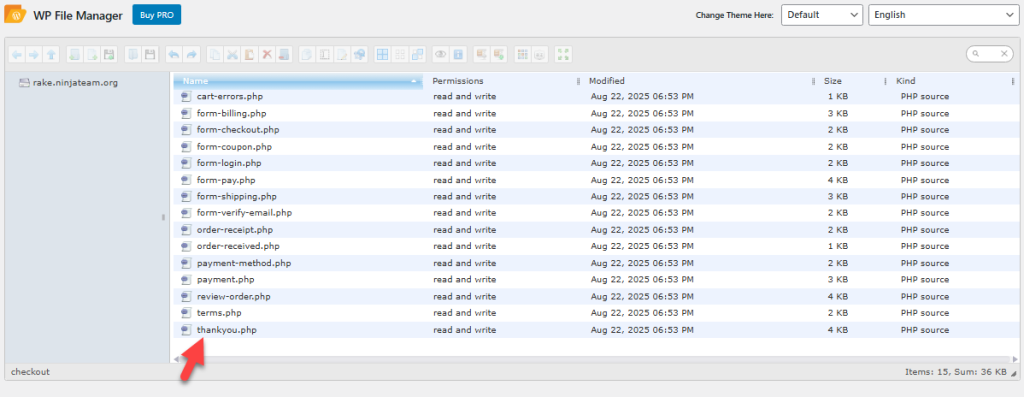Select the thankyou.php file
Viewport: 1024px width, 397px height.
click(x=595, y=330)
